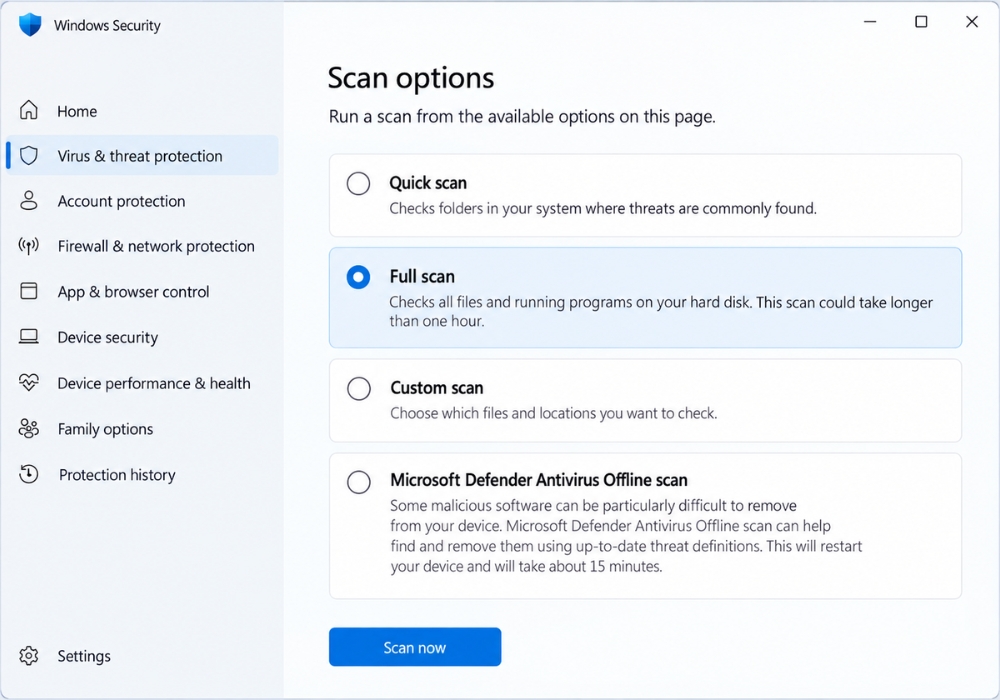Viewport: 1000px width, 700px height.
Task: Click the App & browser control window icon
Action: pyautogui.click(x=29, y=291)
